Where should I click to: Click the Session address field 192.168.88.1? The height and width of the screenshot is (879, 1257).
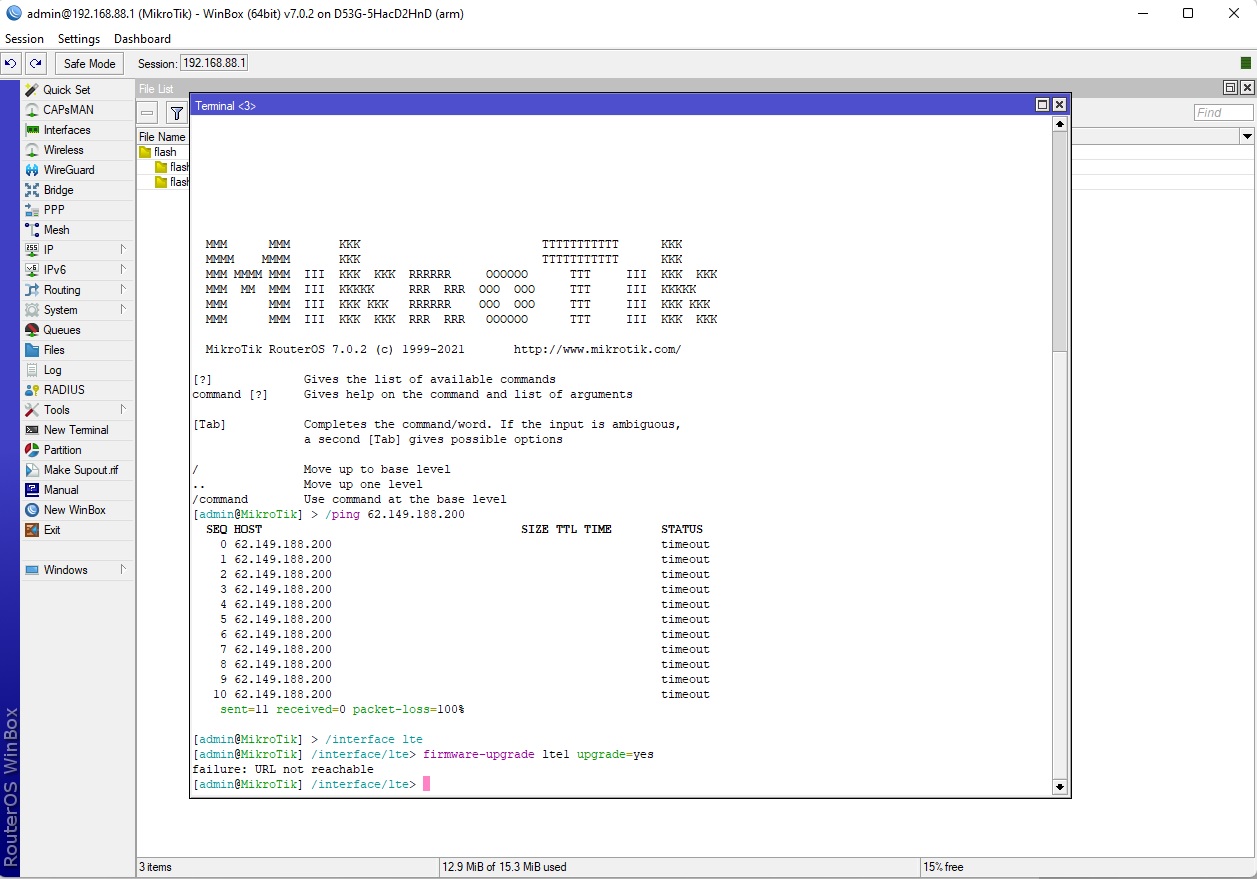pos(214,63)
